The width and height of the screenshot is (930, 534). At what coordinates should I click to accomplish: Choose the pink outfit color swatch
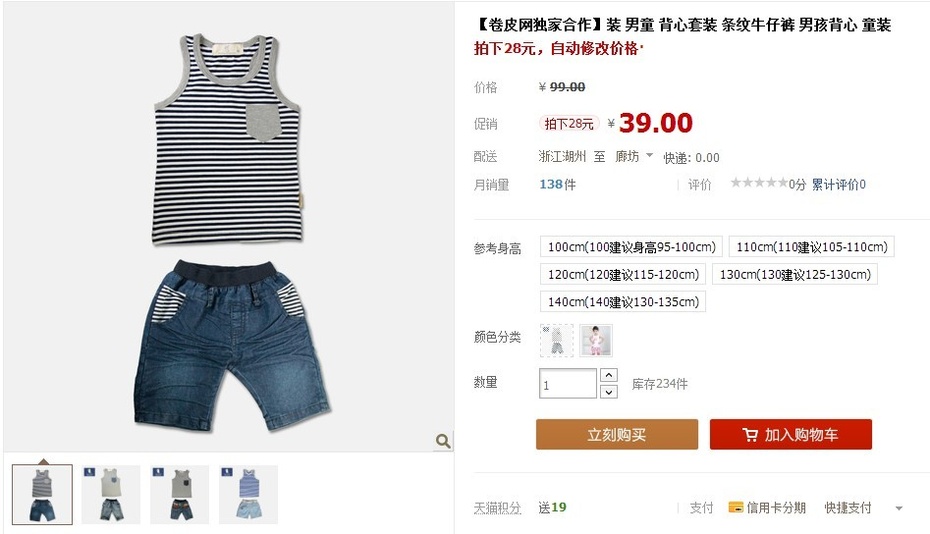coord(595,341)
